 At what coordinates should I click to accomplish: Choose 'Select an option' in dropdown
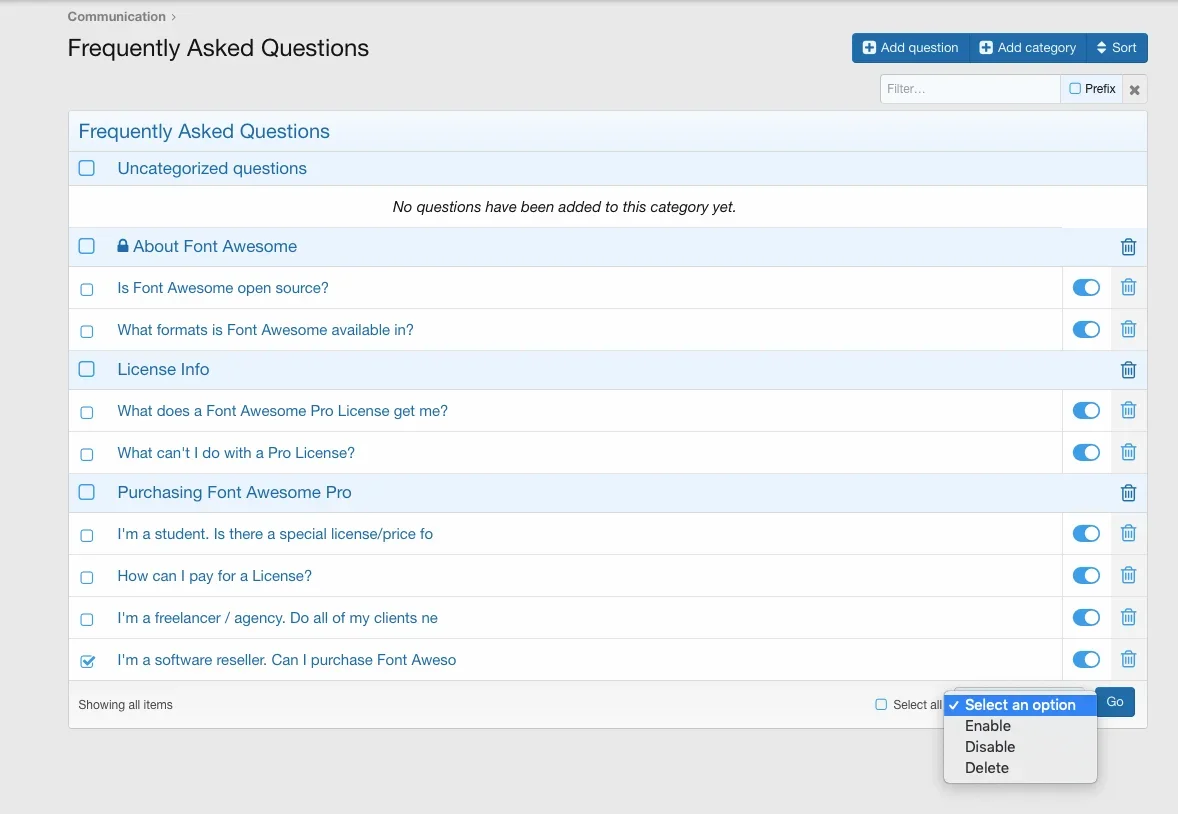[1020, 705]
